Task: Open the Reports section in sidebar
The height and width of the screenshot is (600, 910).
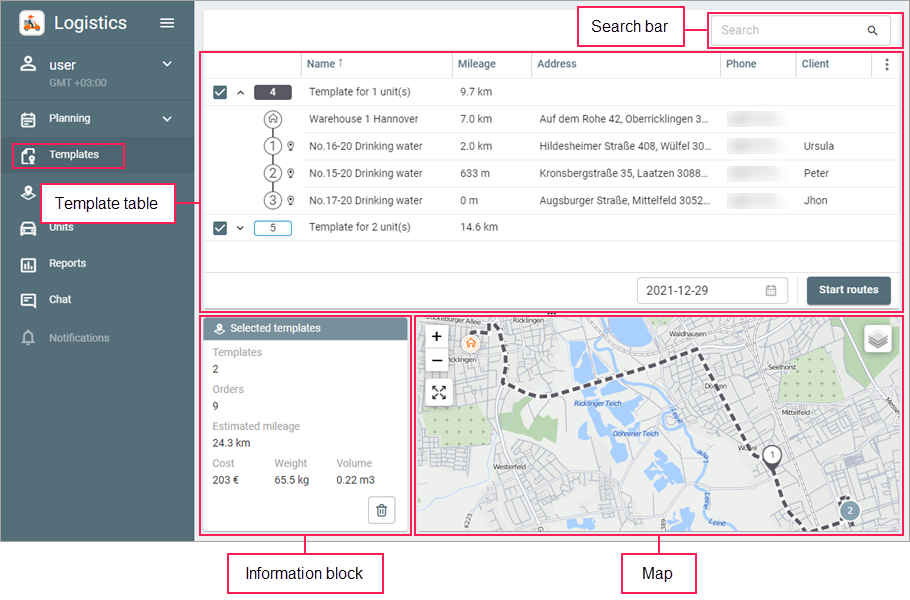Action: pyautogui.click(x=68, y=264)
